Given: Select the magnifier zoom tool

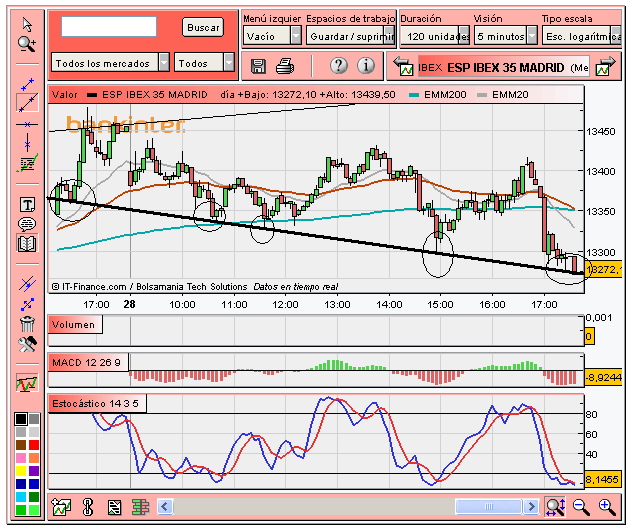Looking at the screenshot, I should (27, 44).
